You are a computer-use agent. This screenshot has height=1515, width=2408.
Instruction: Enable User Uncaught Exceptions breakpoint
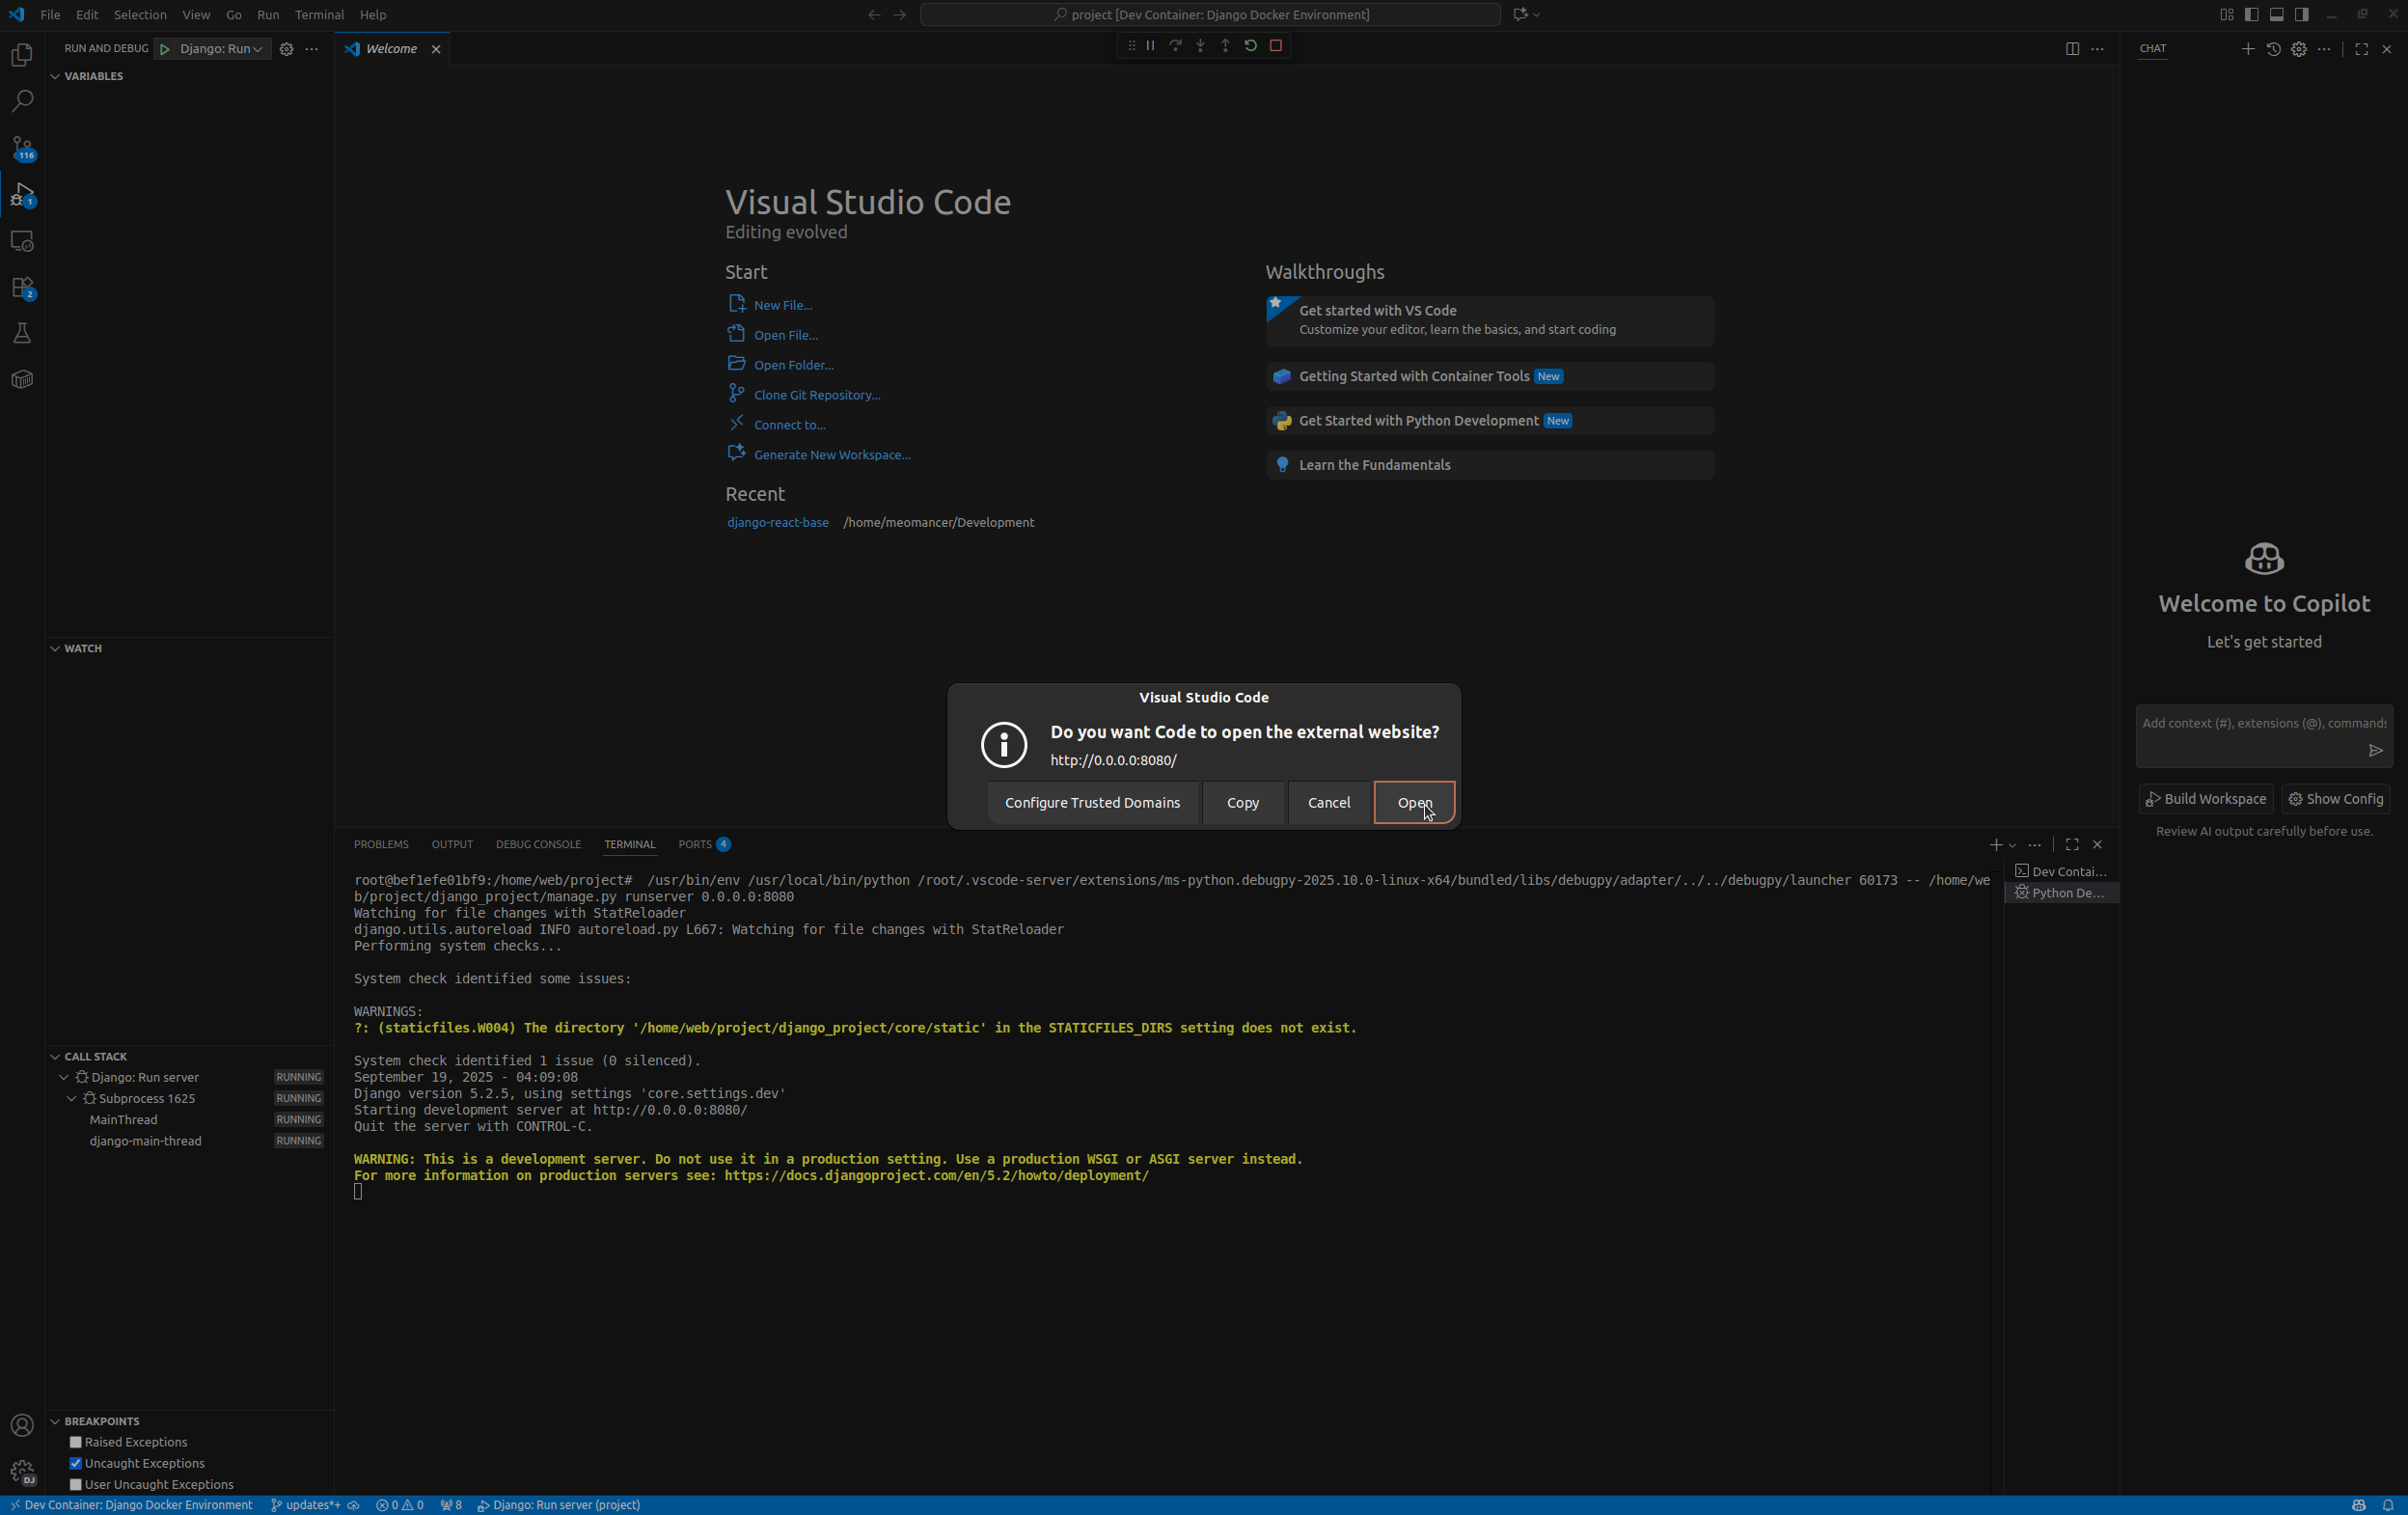(x=75, y=1484)
